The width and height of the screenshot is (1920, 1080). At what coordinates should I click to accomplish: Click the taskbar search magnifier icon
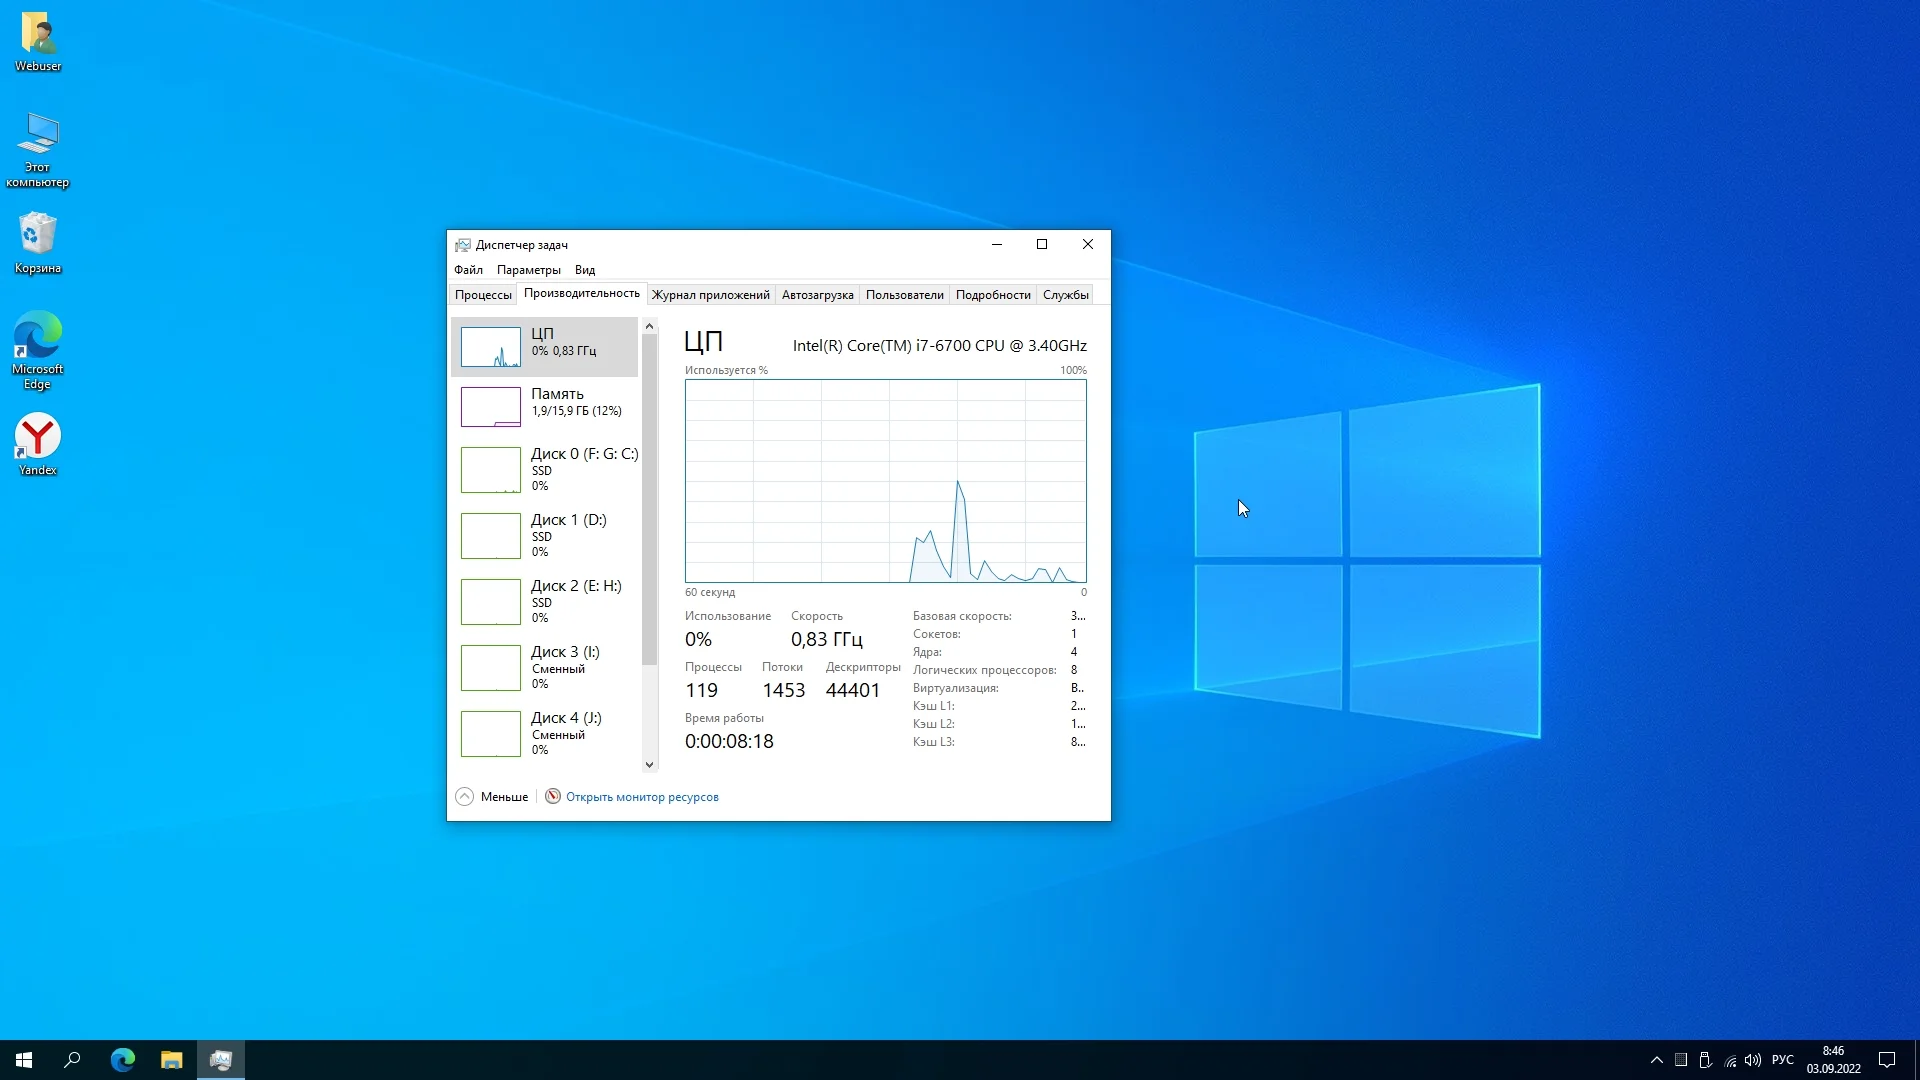(72, 1060)
